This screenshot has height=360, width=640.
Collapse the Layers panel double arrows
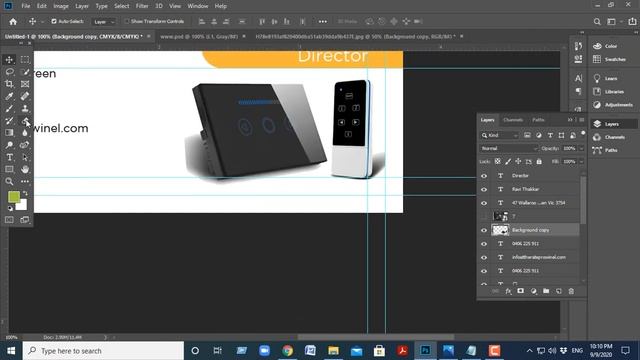[570, 120]
